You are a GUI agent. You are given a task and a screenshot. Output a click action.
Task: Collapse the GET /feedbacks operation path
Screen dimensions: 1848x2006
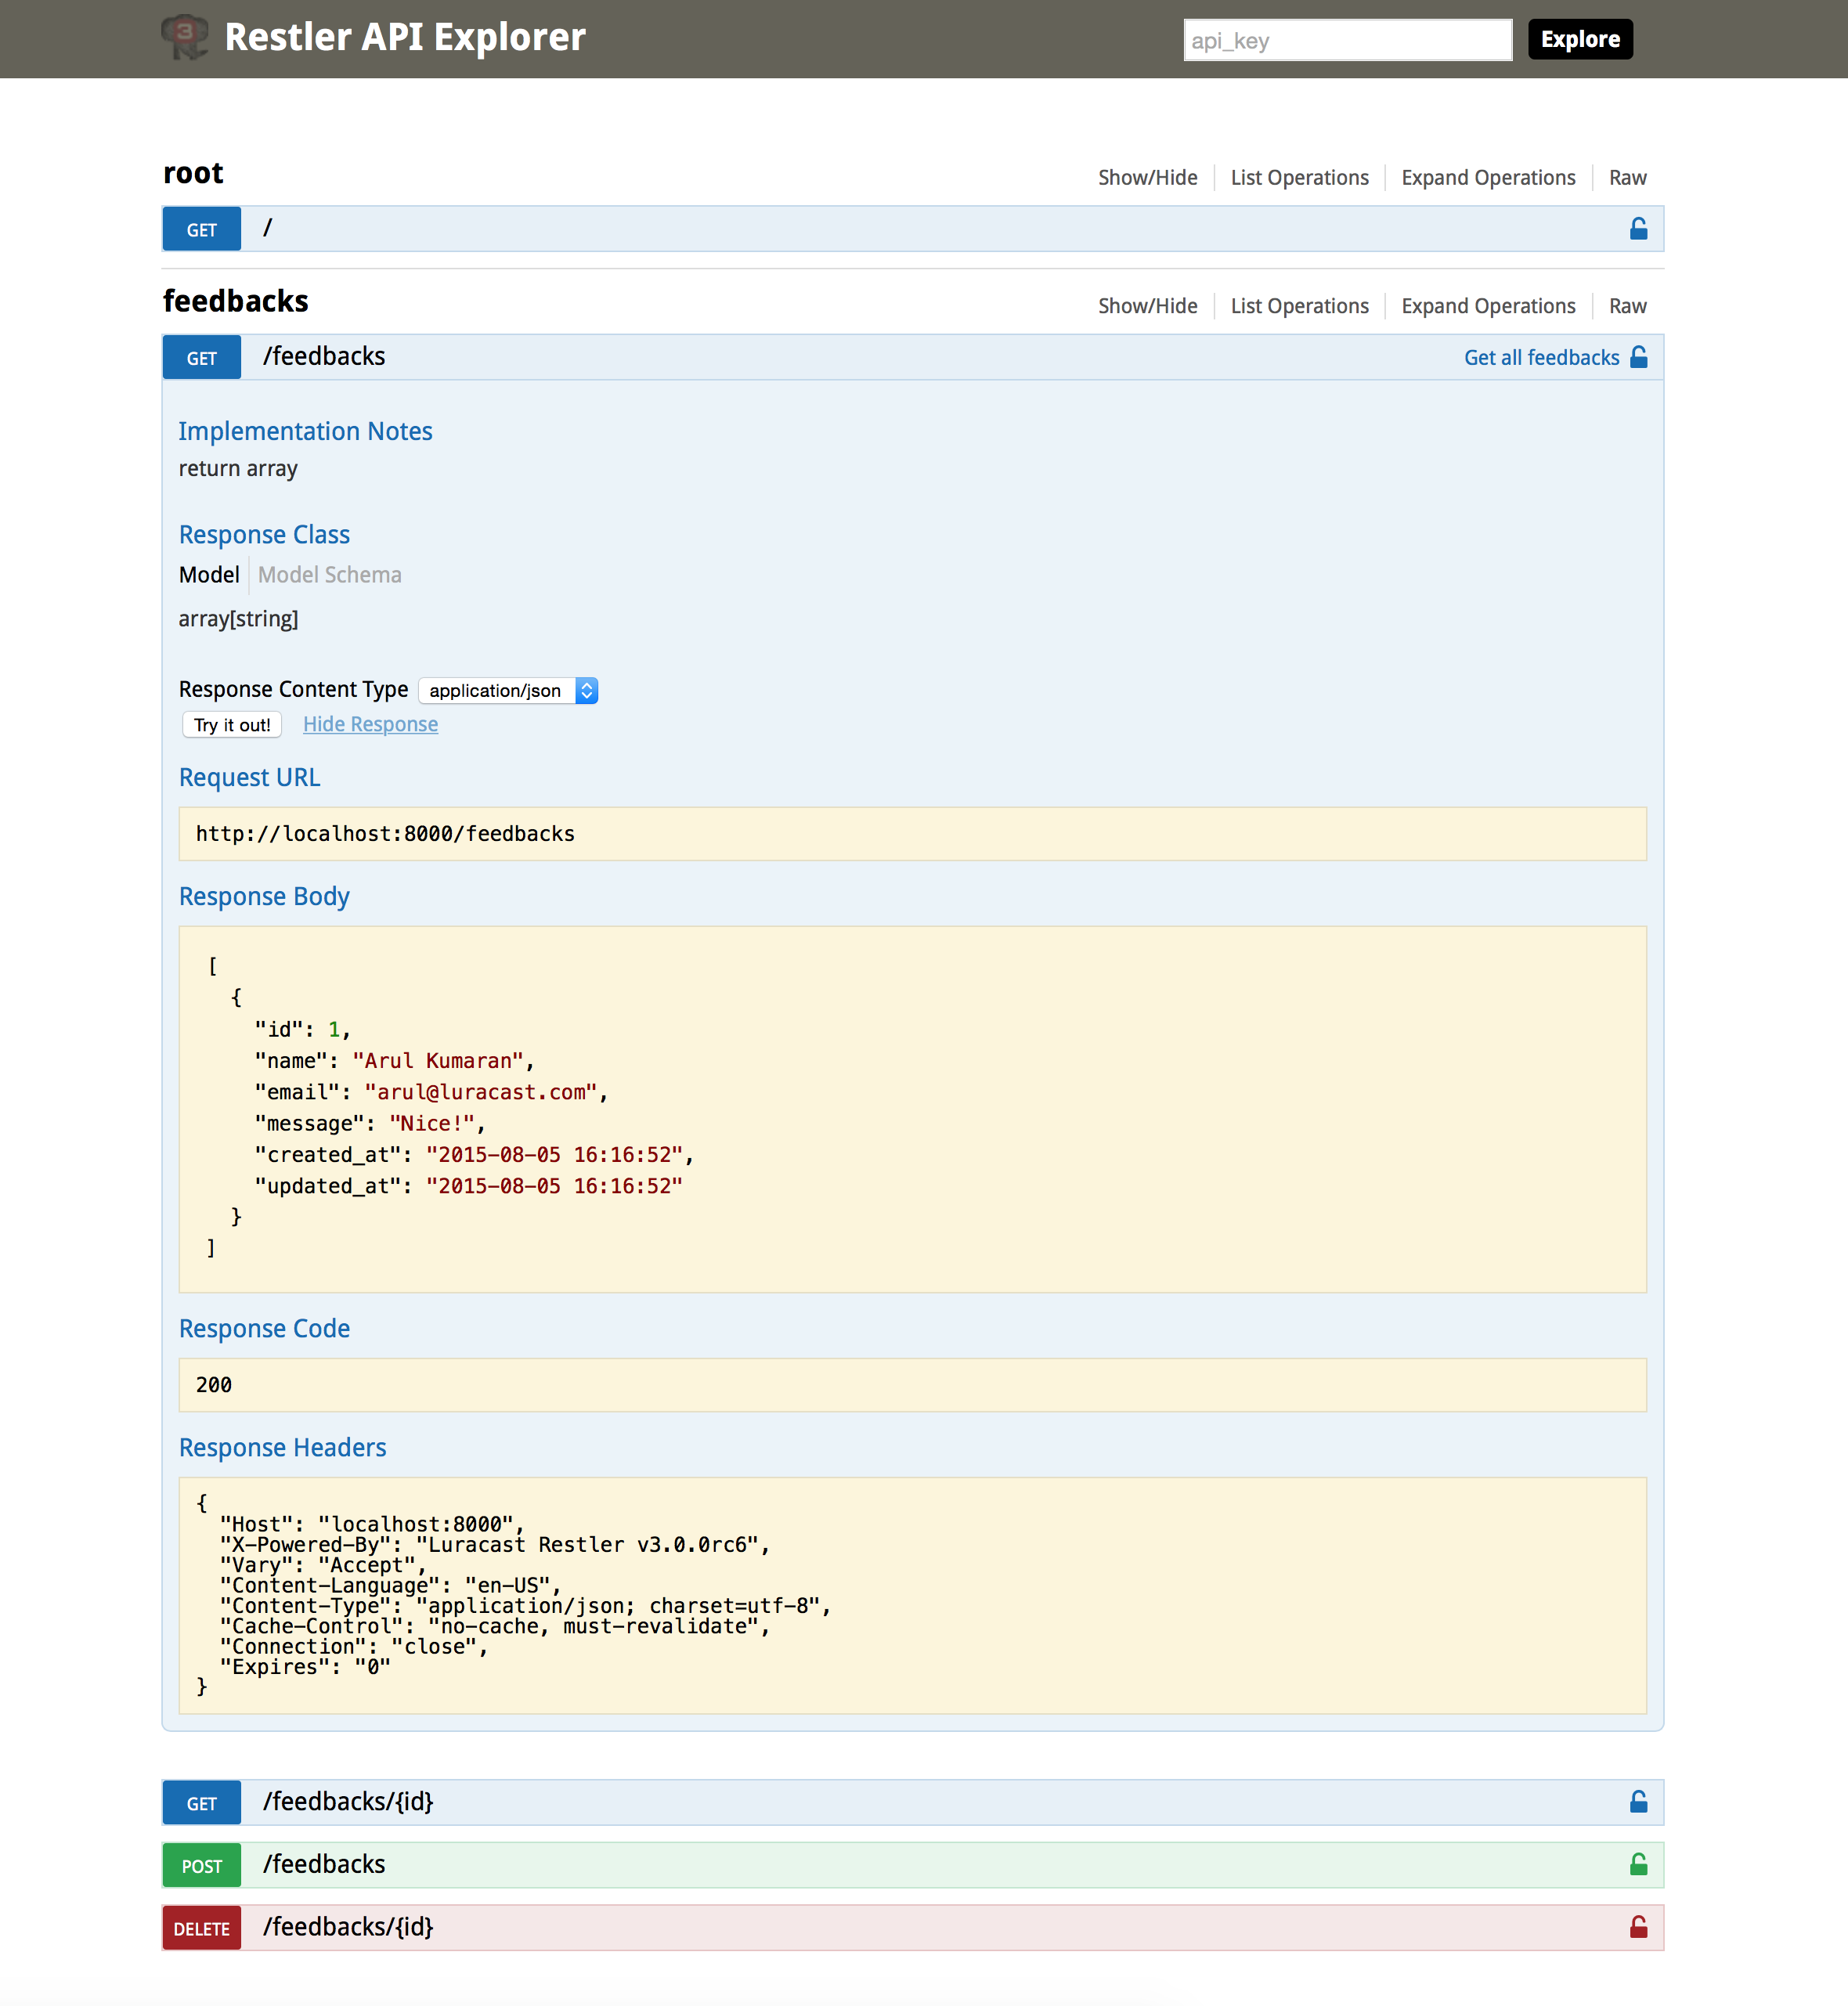point(324,357)
